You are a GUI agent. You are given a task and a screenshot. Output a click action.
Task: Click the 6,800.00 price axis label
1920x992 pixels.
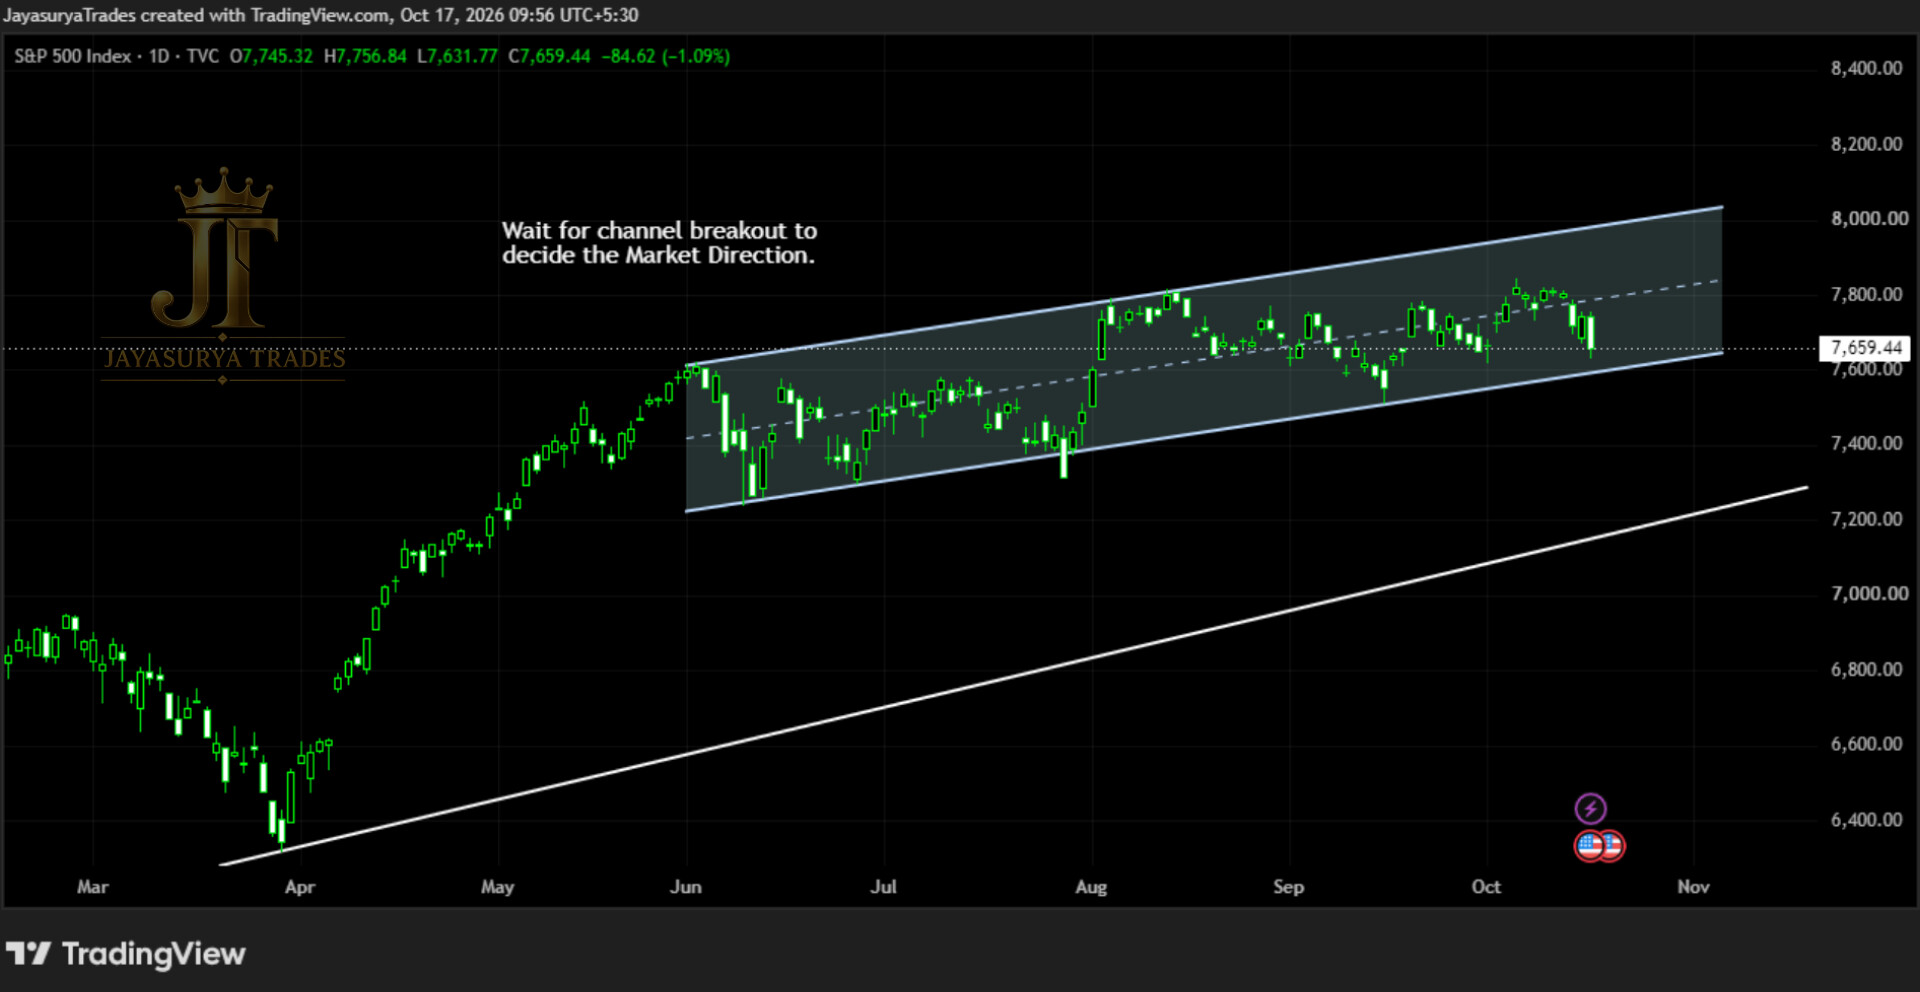[1866, 669]
